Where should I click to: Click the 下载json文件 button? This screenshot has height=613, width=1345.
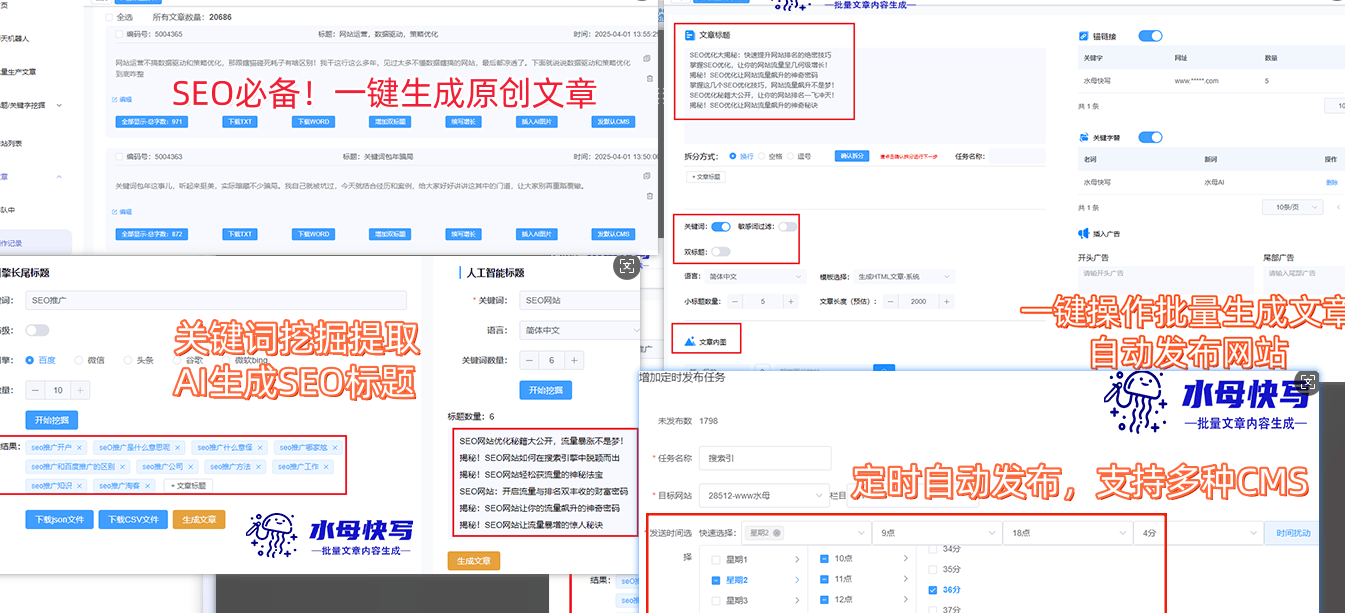(x=60, y=519)
